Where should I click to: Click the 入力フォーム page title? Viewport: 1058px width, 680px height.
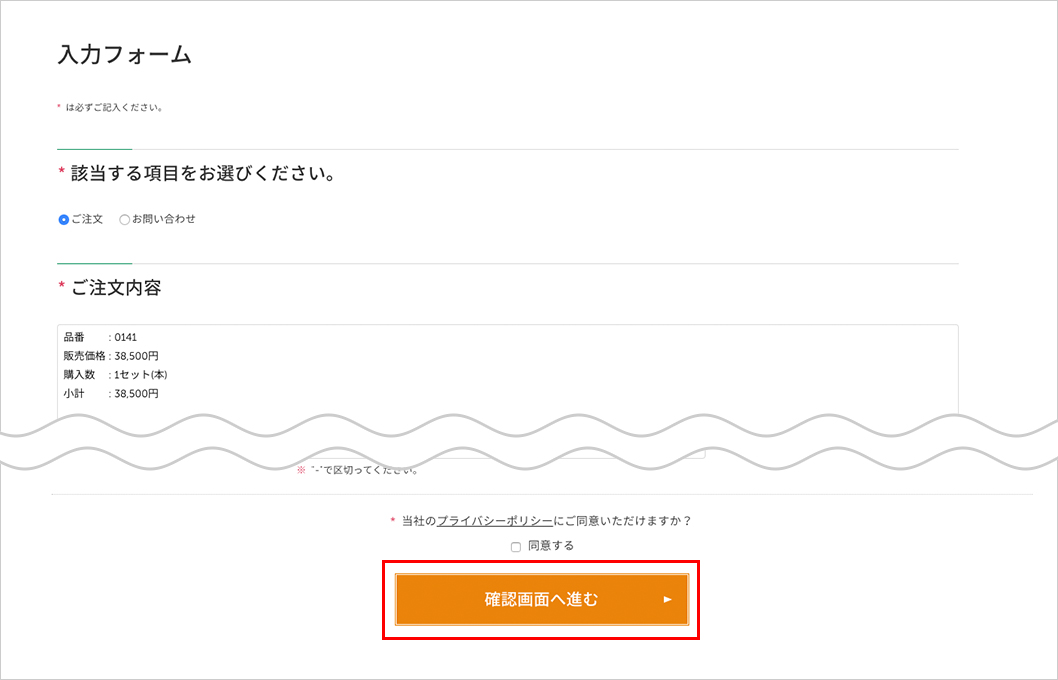(x=123, y=54)
